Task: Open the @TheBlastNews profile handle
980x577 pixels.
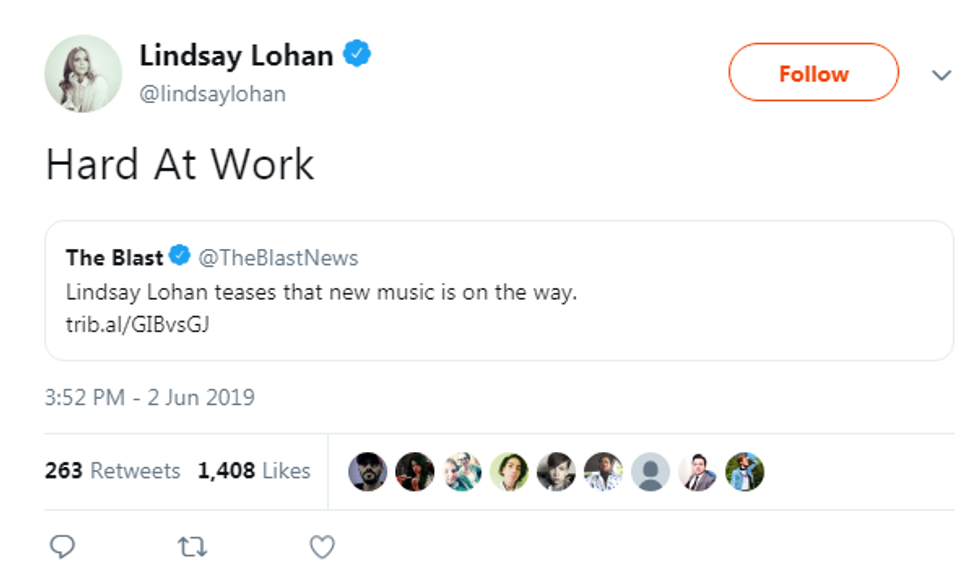Action: coord(278,258)
